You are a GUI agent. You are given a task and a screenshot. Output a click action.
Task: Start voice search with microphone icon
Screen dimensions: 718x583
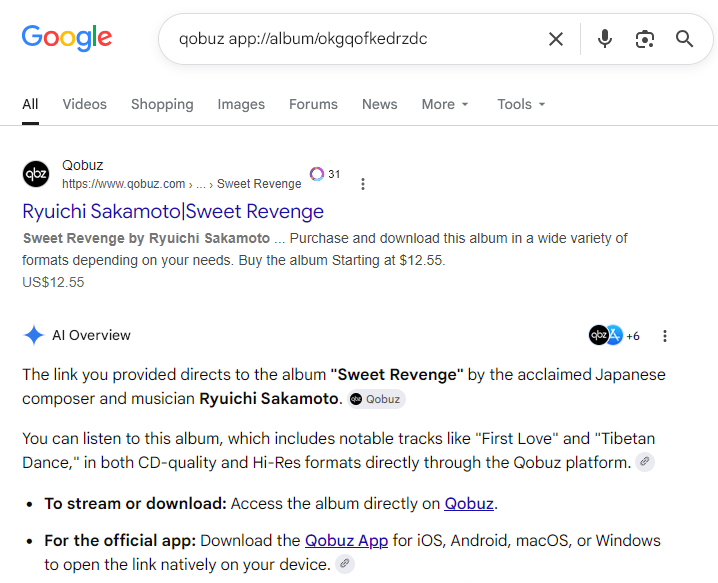tap(605, 39)
